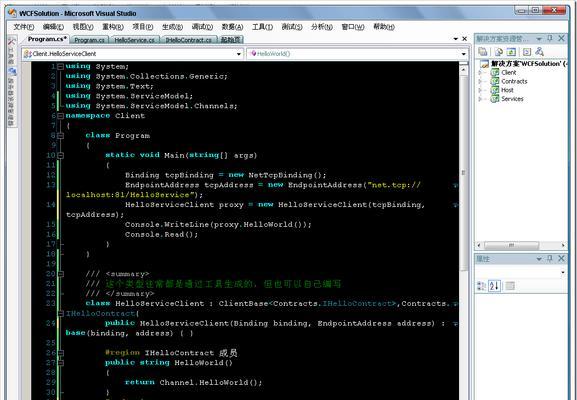Close the Properties panel
Screen dimensions: 577x400
coord(562,259)
